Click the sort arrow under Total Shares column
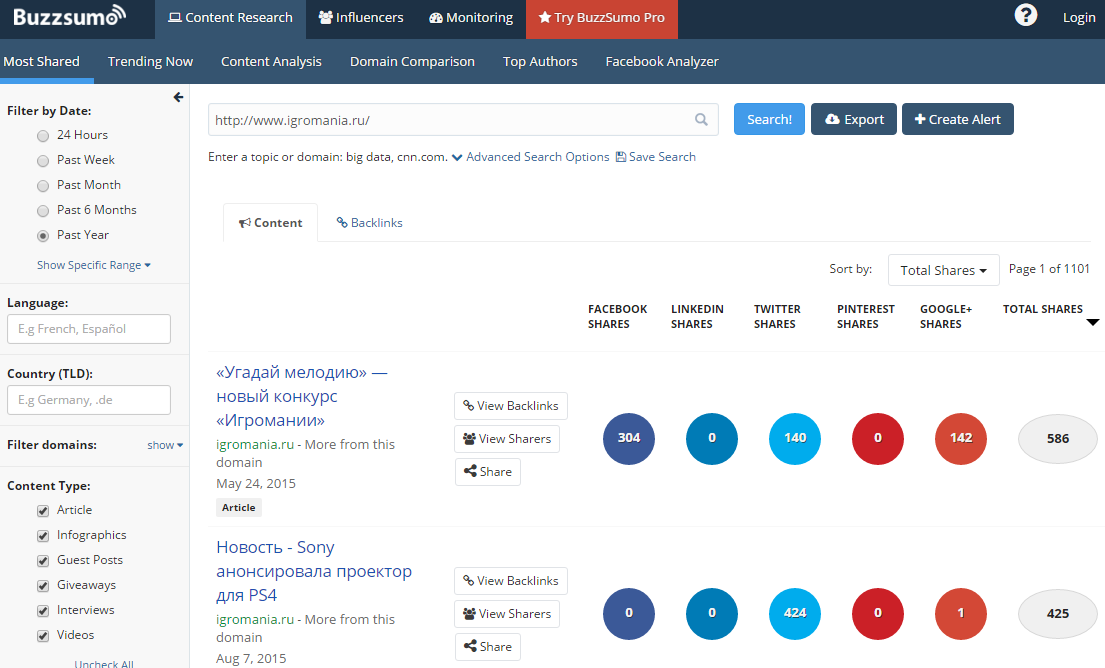The image size is (1105, 668). [1092, 322]
